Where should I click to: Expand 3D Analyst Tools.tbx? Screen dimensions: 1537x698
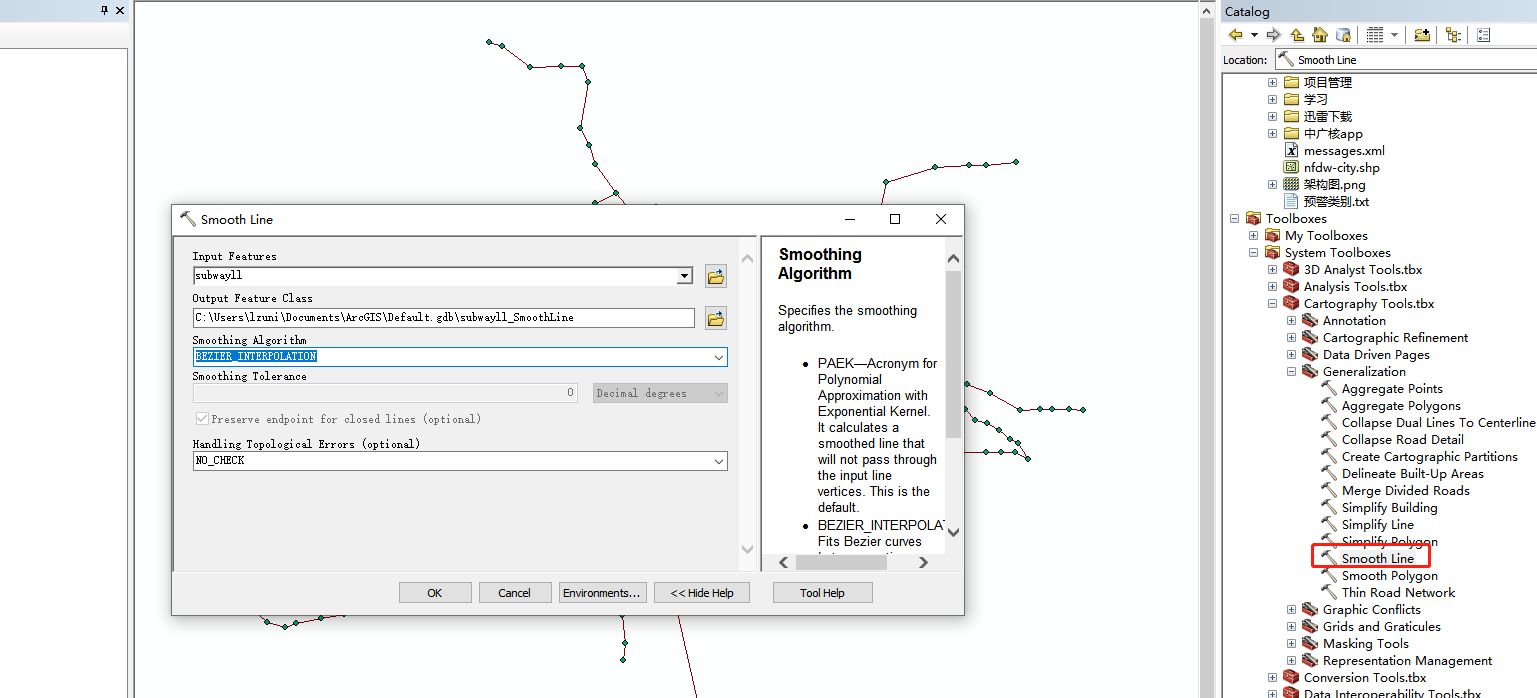[x=1272, y=270]
